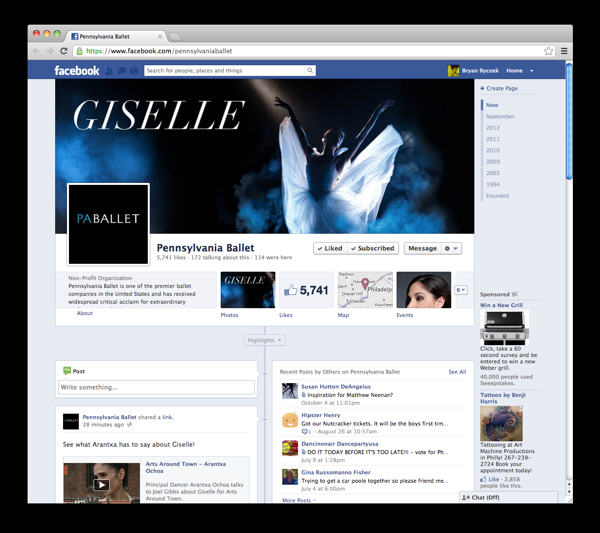
Task: Jump to Founded in the timeline
Action: pos(497,196)
